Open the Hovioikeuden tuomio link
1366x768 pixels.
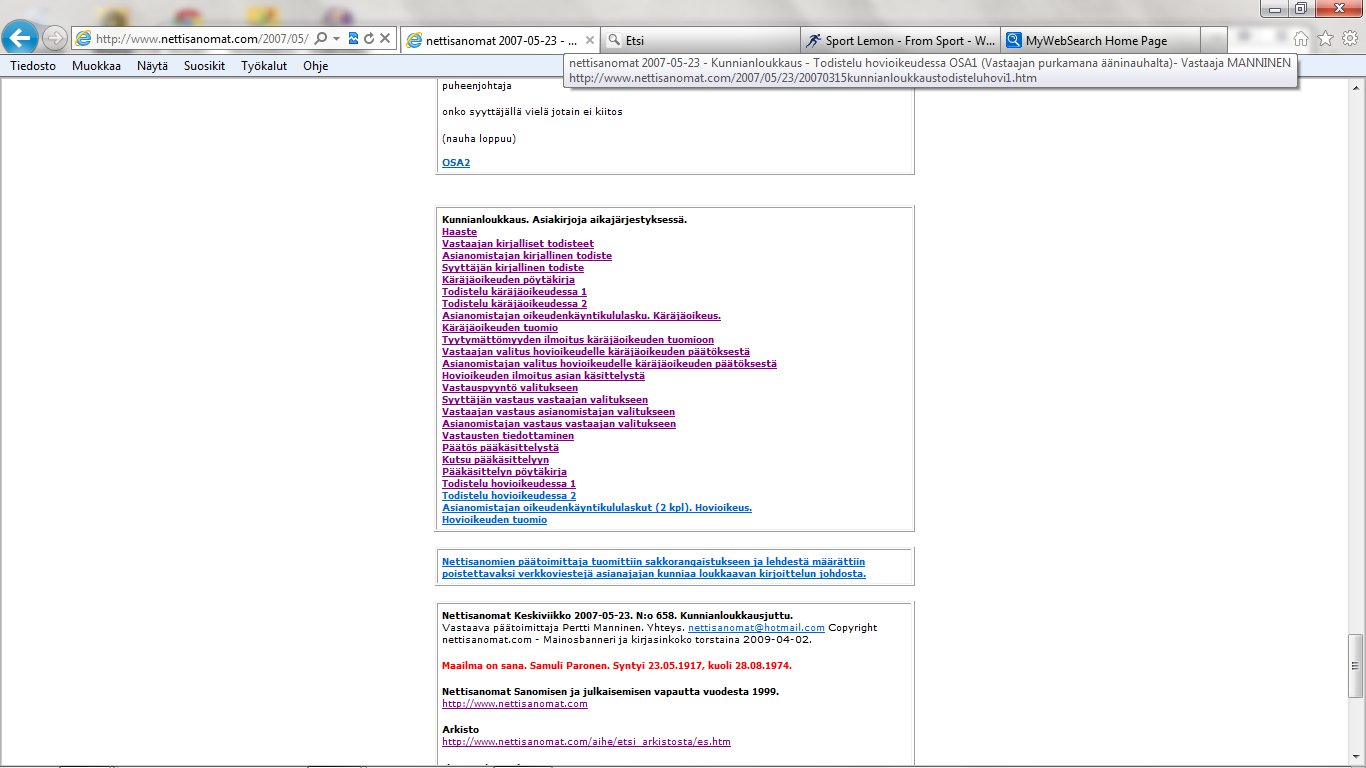point(494,520)
